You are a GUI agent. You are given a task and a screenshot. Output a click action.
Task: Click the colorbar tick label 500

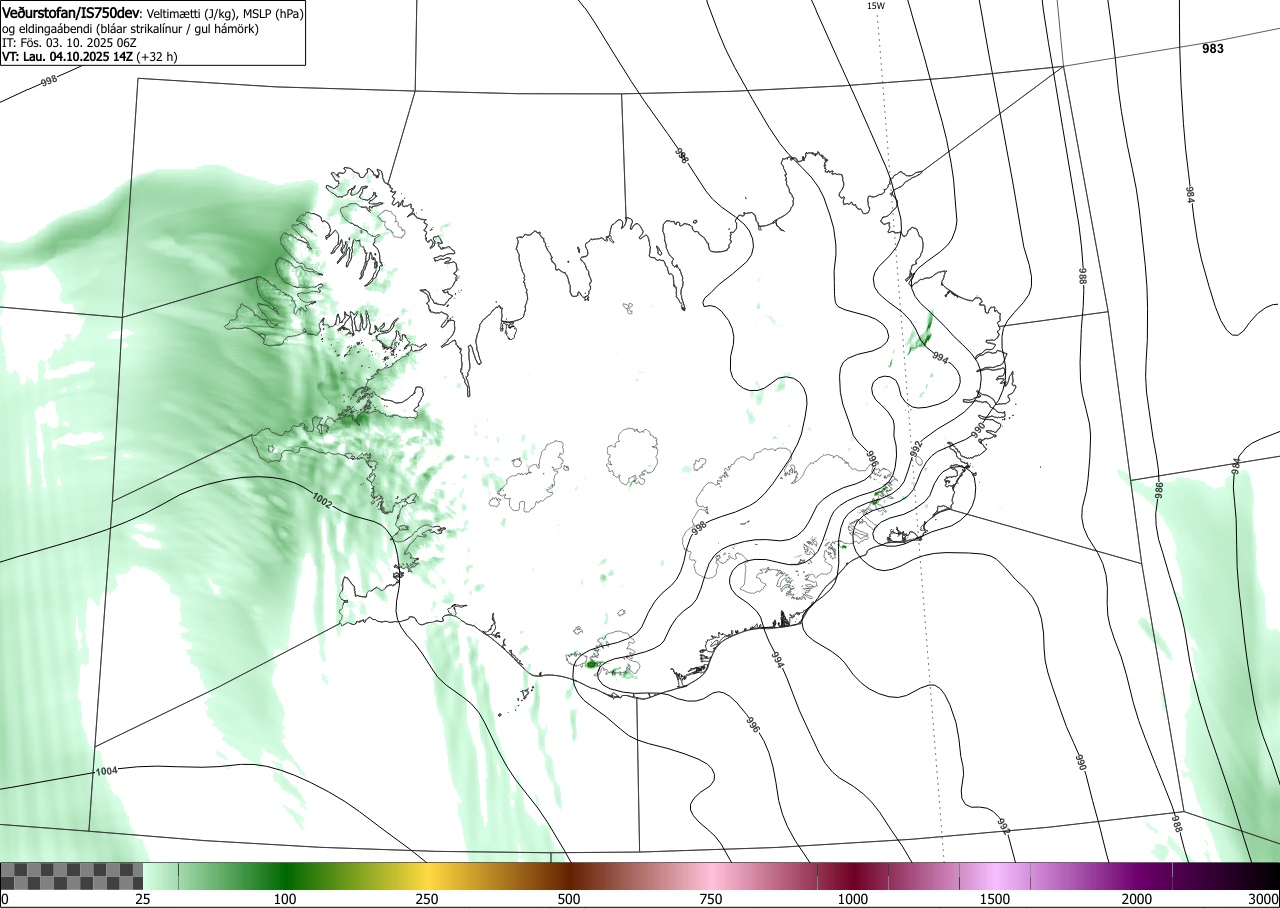point(569,899)
